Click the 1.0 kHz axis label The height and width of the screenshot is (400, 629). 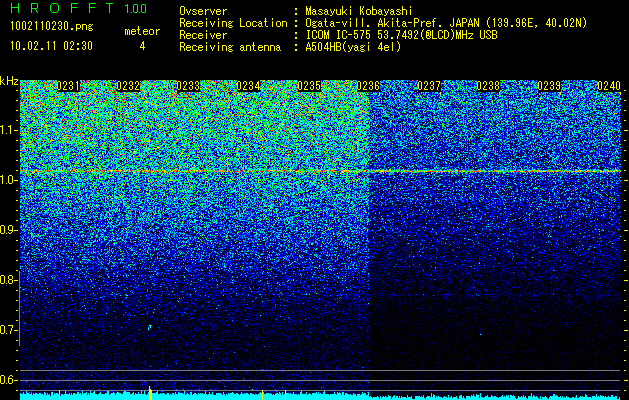pos(8,181)
